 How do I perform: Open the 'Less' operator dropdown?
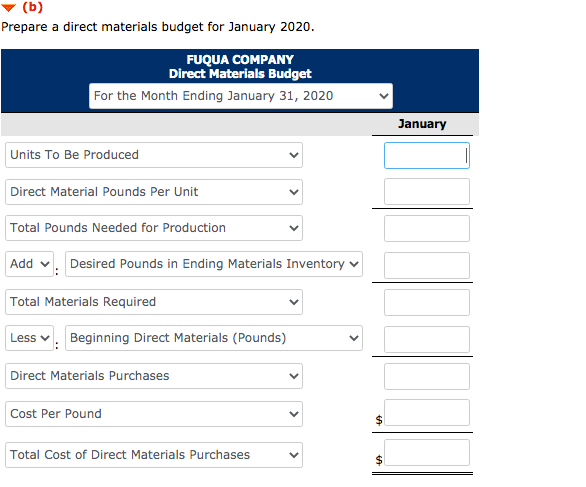click(x=29, y=338)
